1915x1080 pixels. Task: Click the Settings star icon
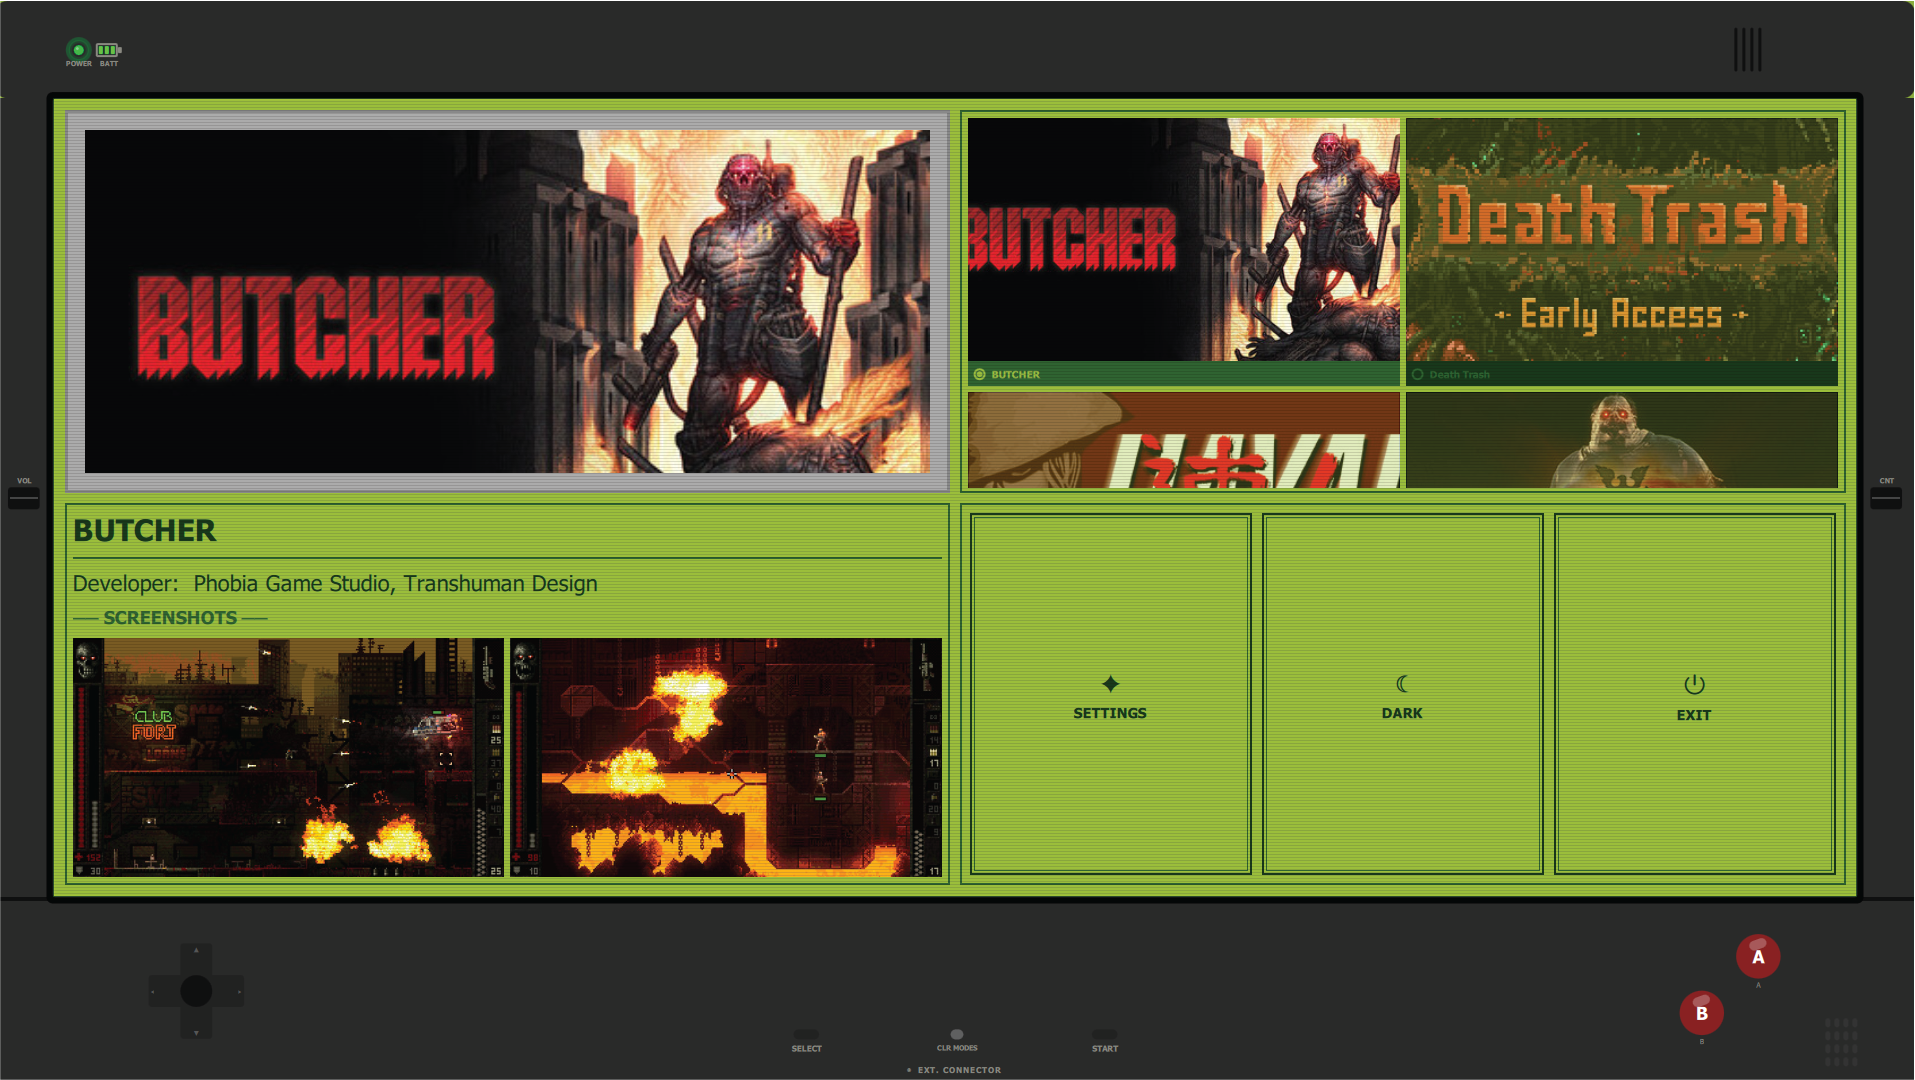(x=1110, y=684)
